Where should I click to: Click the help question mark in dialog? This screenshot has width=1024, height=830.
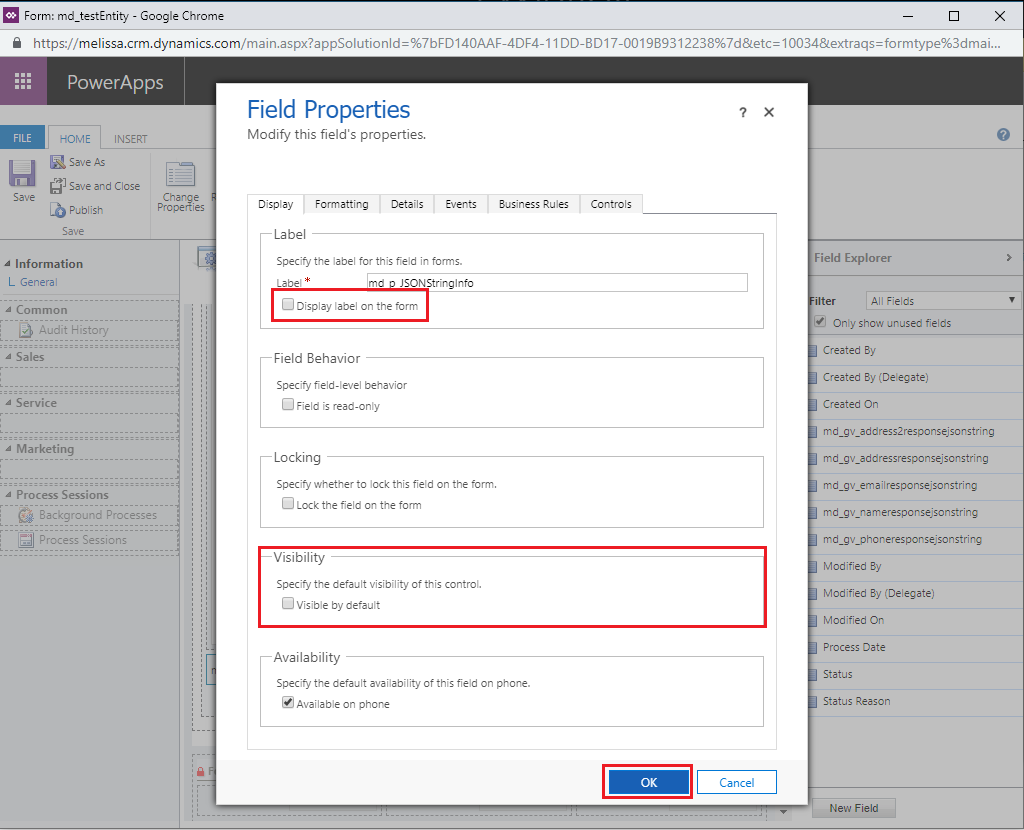coord(743,112)
